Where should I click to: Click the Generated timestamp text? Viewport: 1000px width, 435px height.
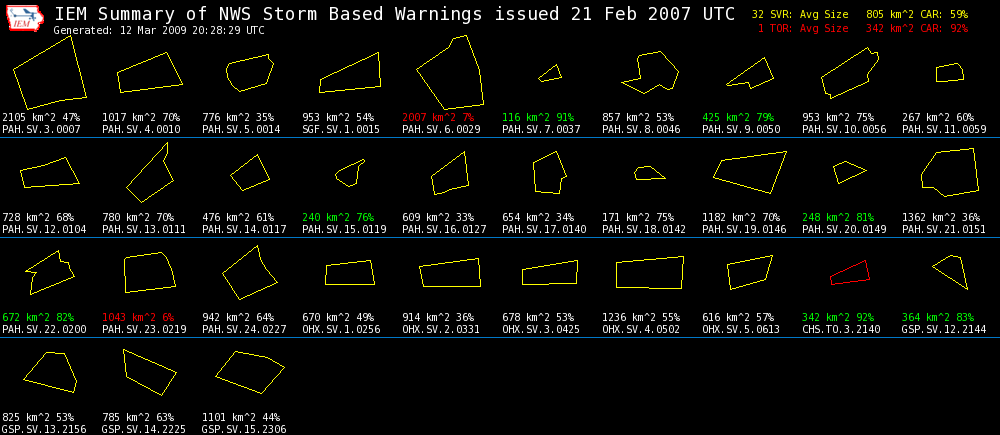coord(159,30)
